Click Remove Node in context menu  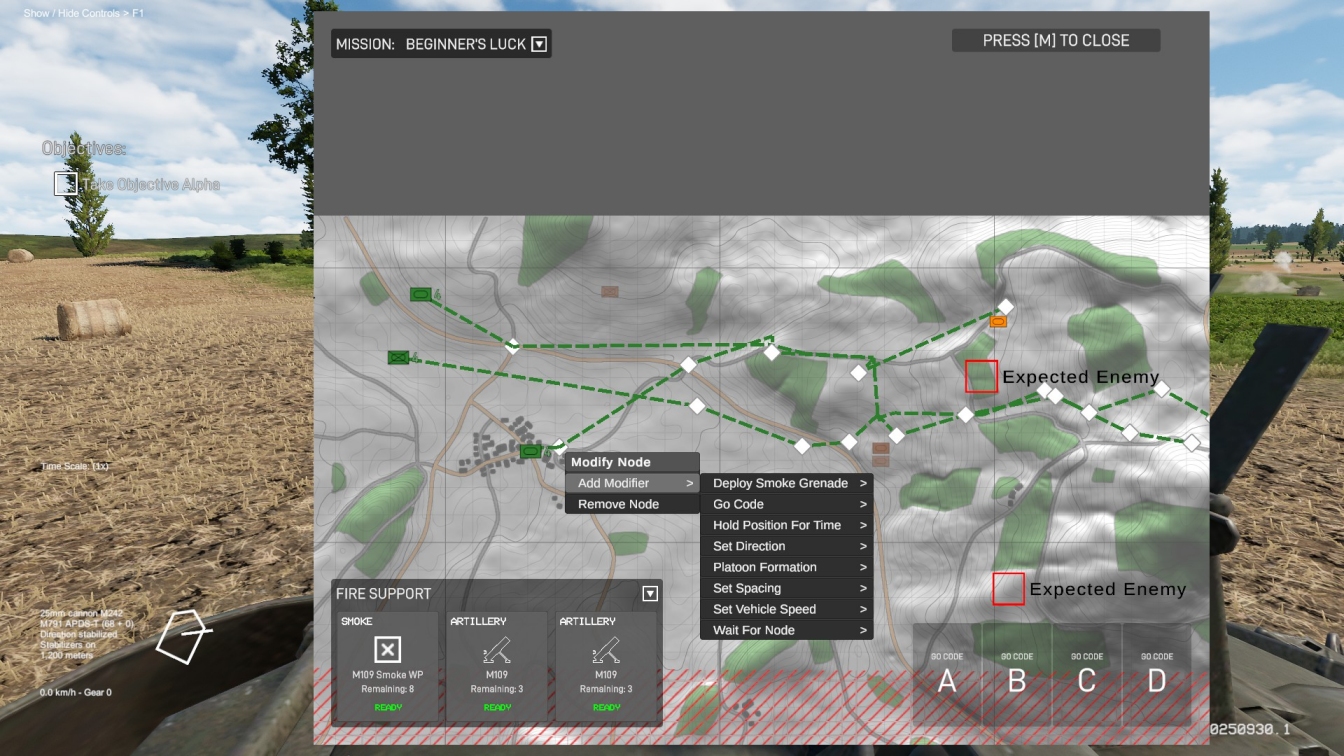(618, 504)
